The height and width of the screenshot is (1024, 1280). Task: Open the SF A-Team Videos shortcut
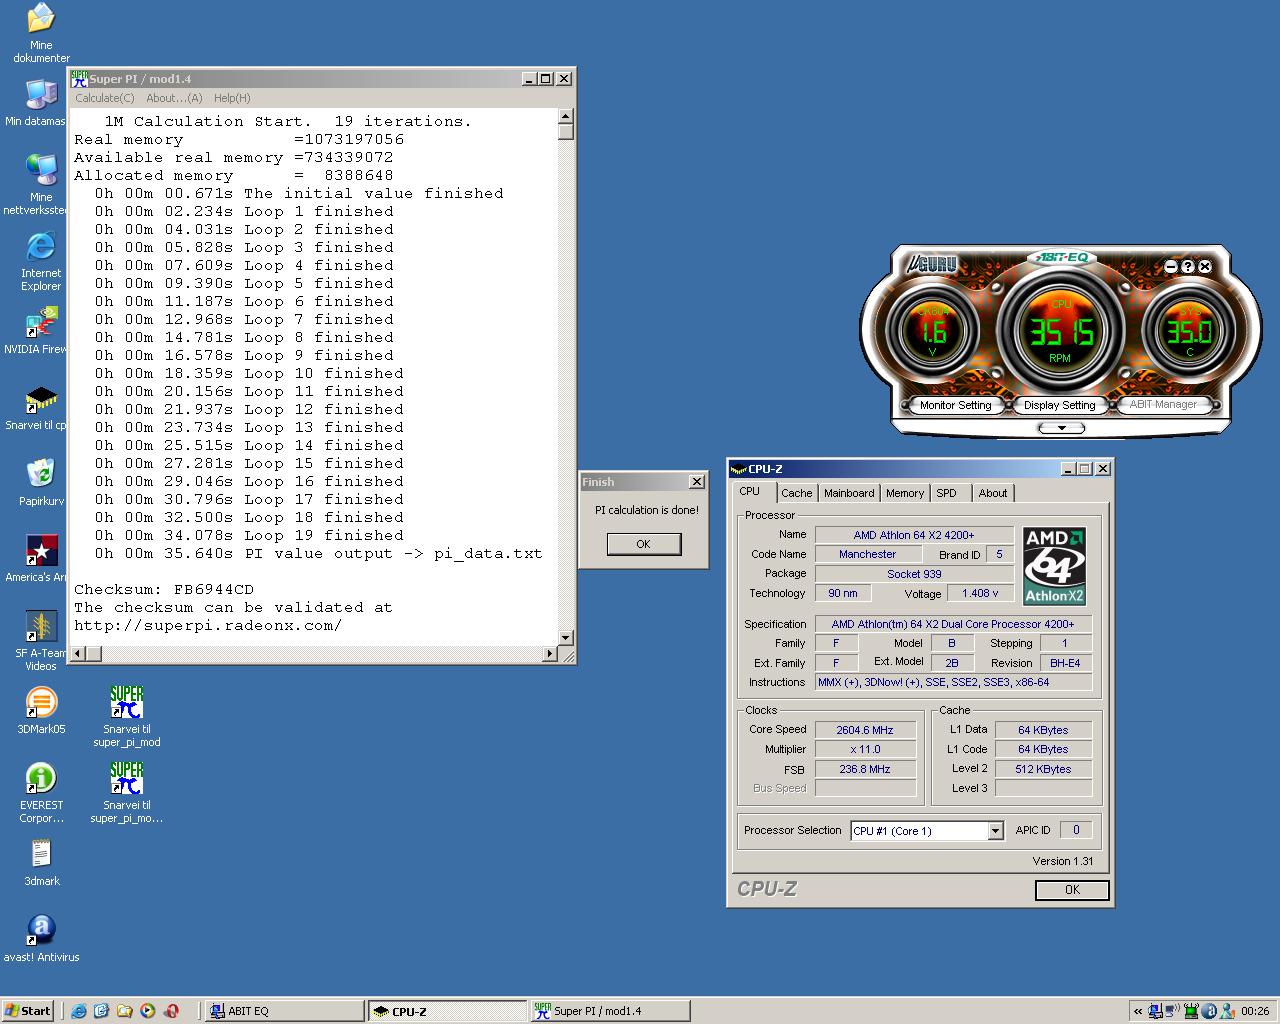pyautogui.click(x=41, y=641)
